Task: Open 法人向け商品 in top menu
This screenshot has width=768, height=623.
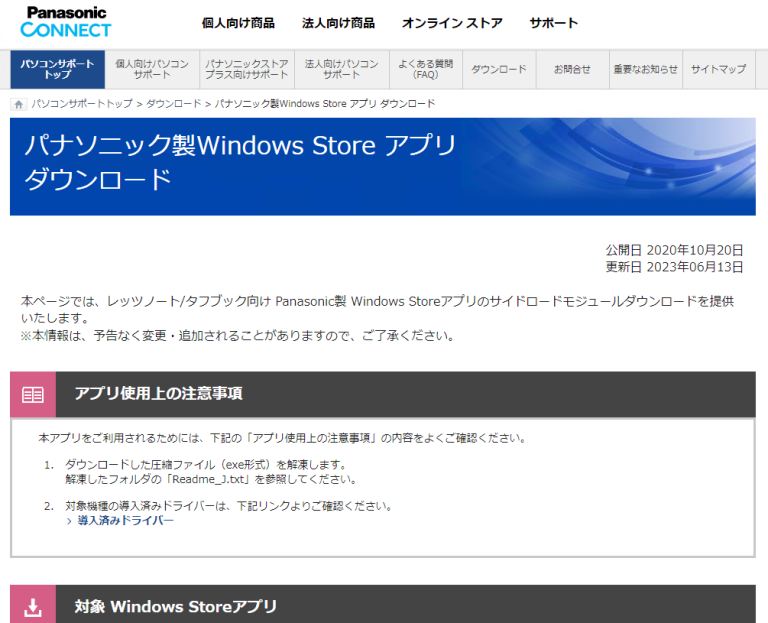Action: [338, 23]
